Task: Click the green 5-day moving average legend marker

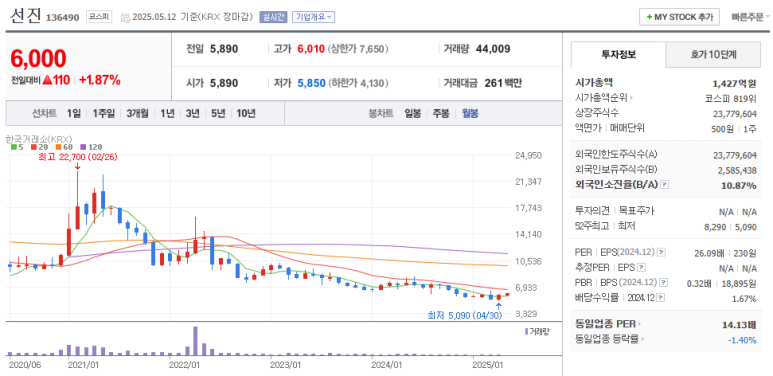Action: click(x=14, y=146)
